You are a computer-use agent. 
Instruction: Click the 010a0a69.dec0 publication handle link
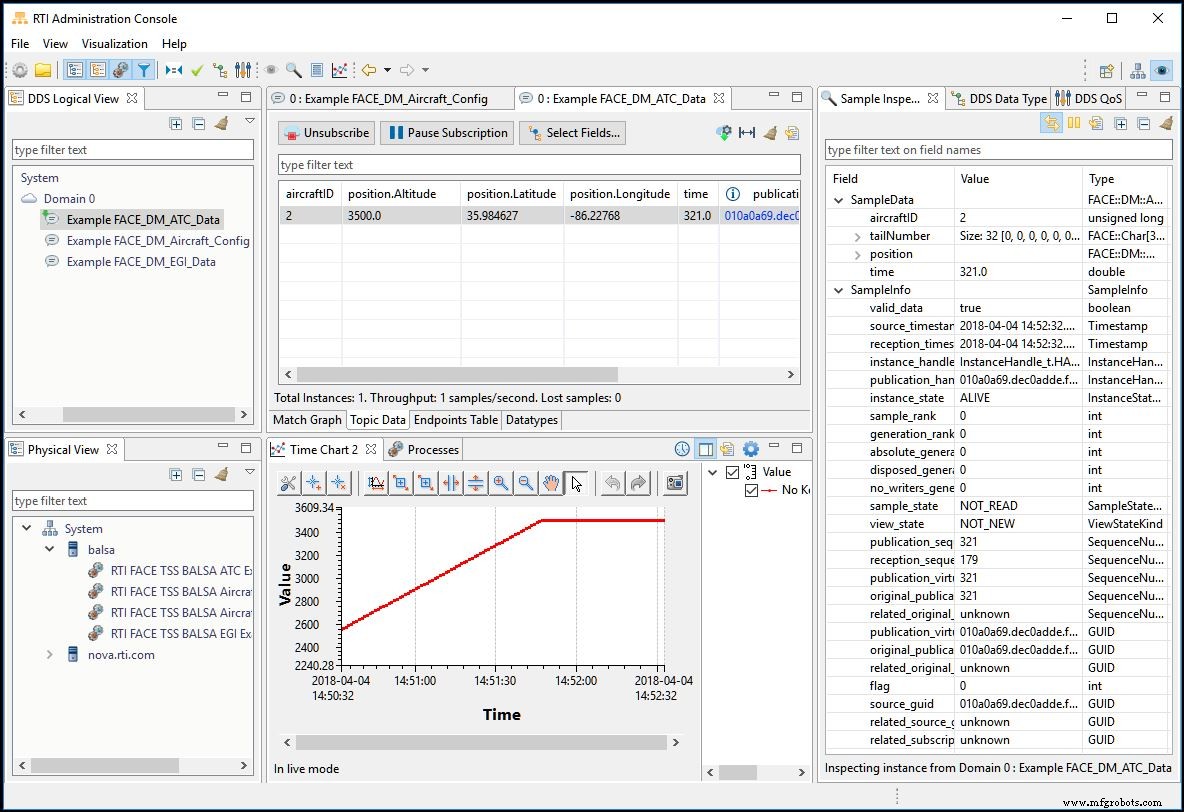tap(760, 215)
